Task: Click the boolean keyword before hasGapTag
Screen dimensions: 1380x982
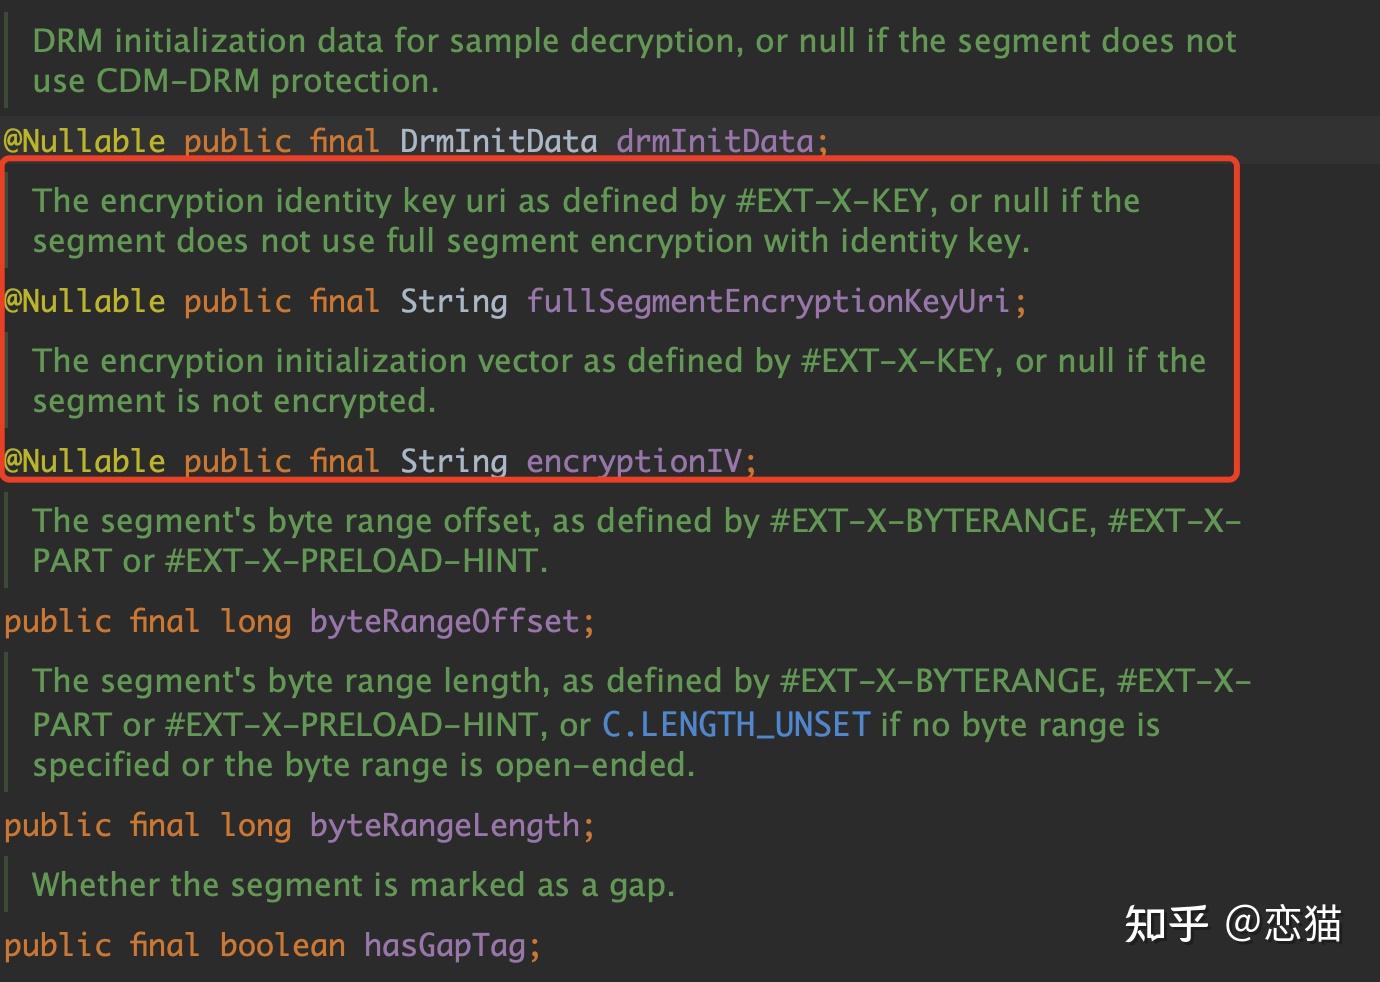Action: pos(282,945)
